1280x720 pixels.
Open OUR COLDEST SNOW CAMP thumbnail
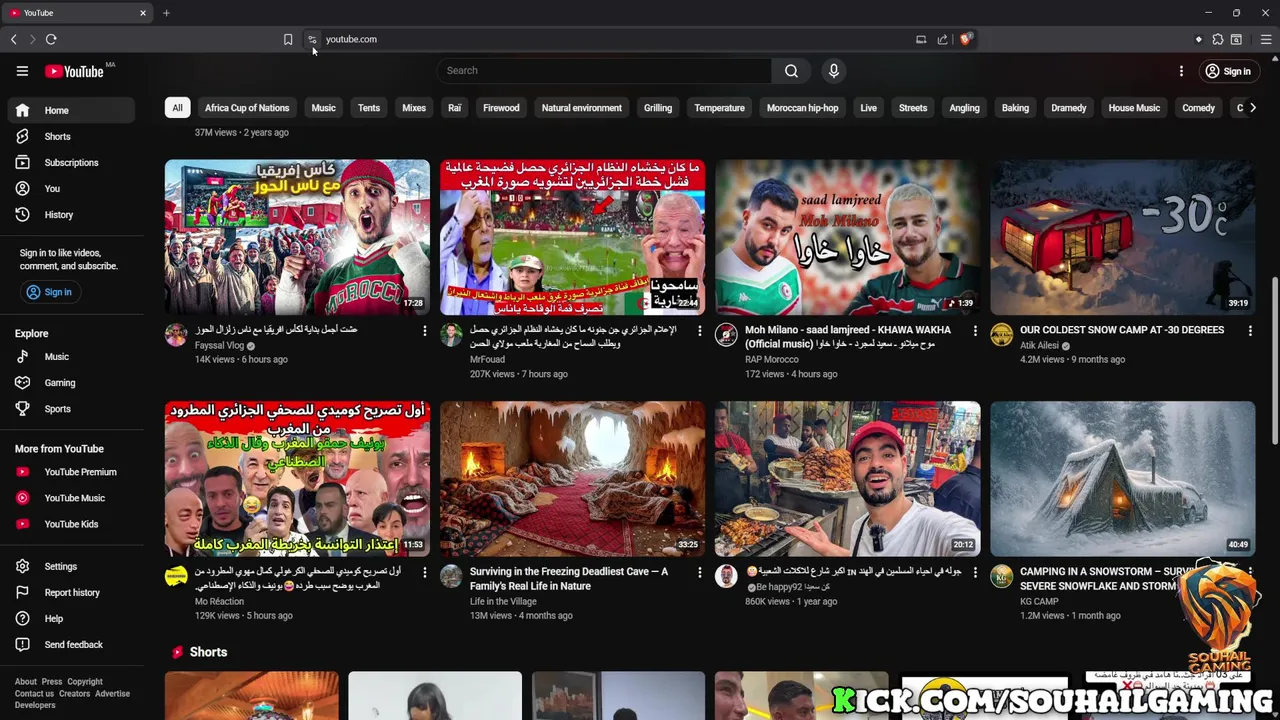[1122, 237]
